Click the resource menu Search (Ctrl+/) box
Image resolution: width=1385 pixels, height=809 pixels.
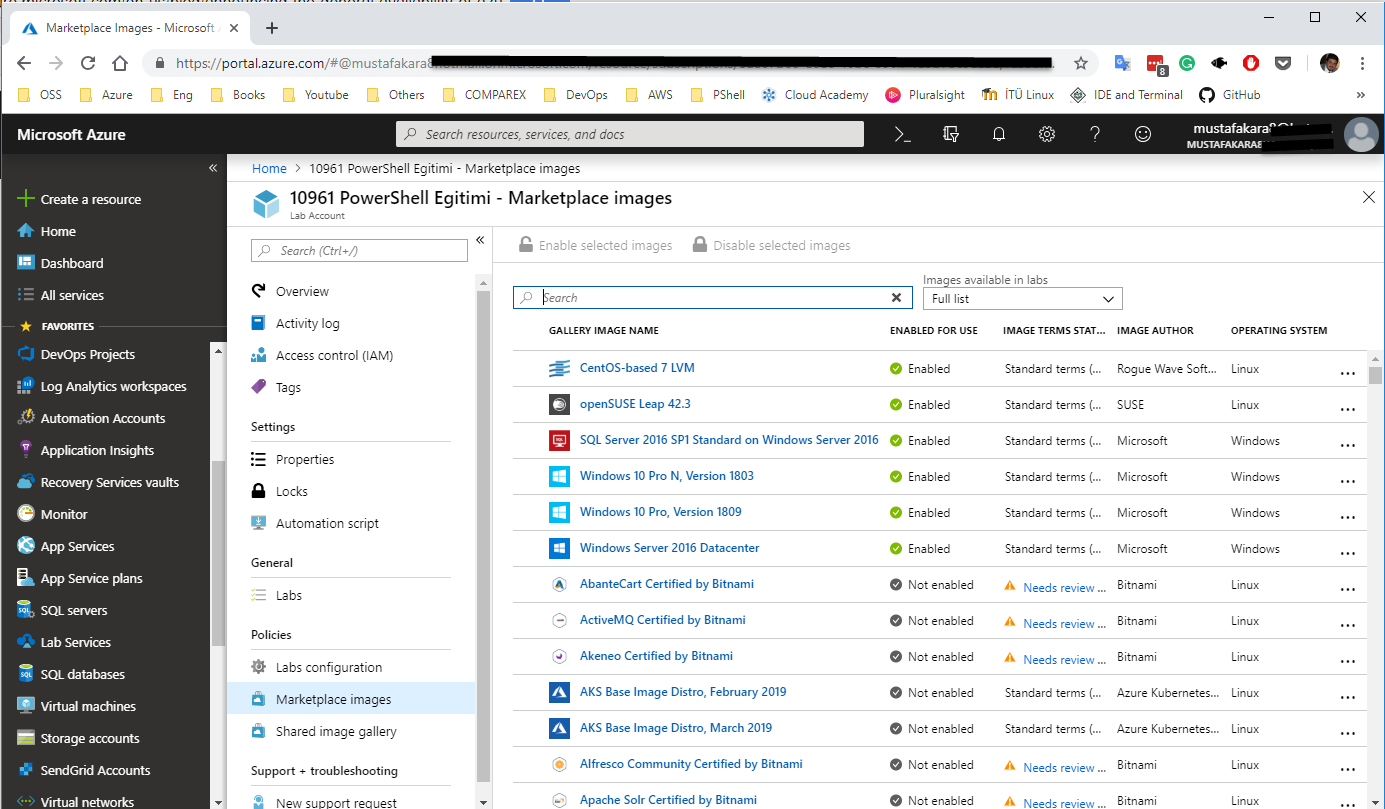point(359,251)
